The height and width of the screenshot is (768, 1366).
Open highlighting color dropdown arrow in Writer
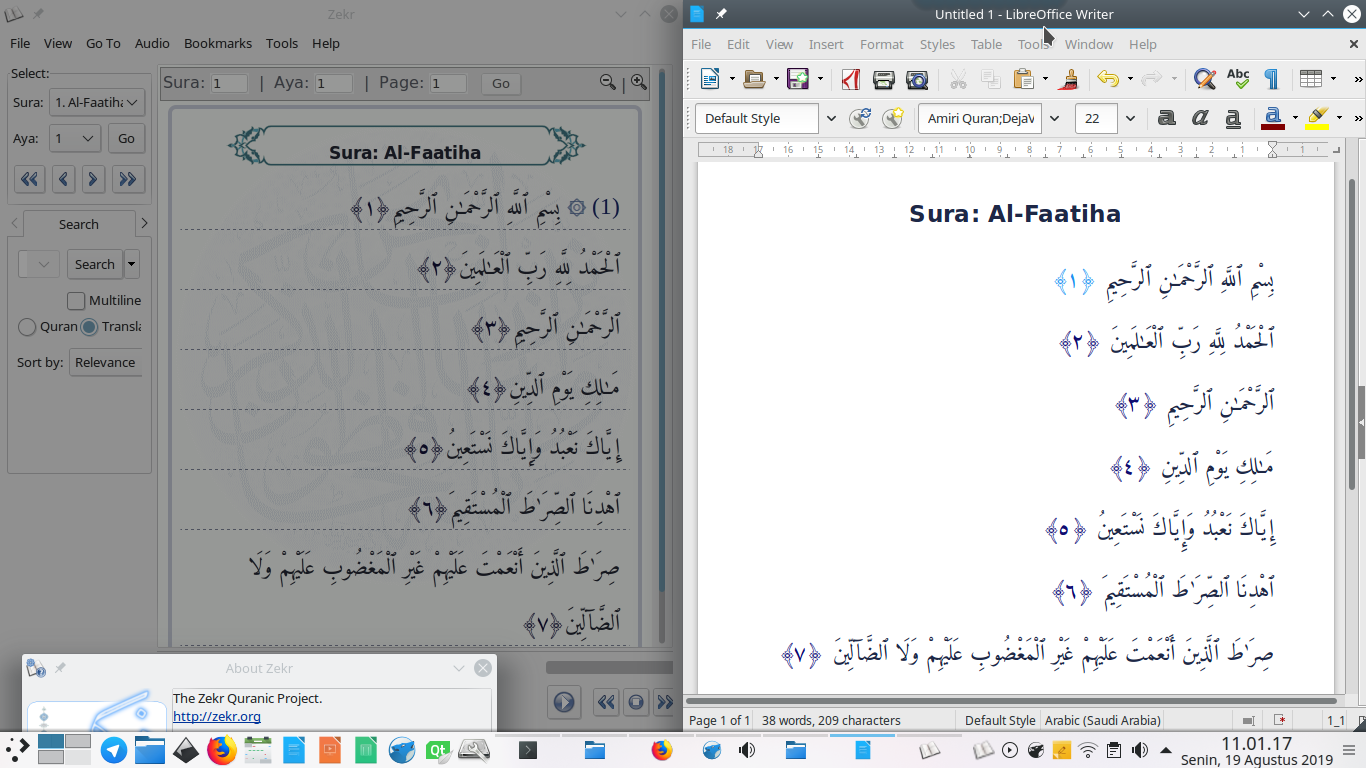[x=1339, y=118]
